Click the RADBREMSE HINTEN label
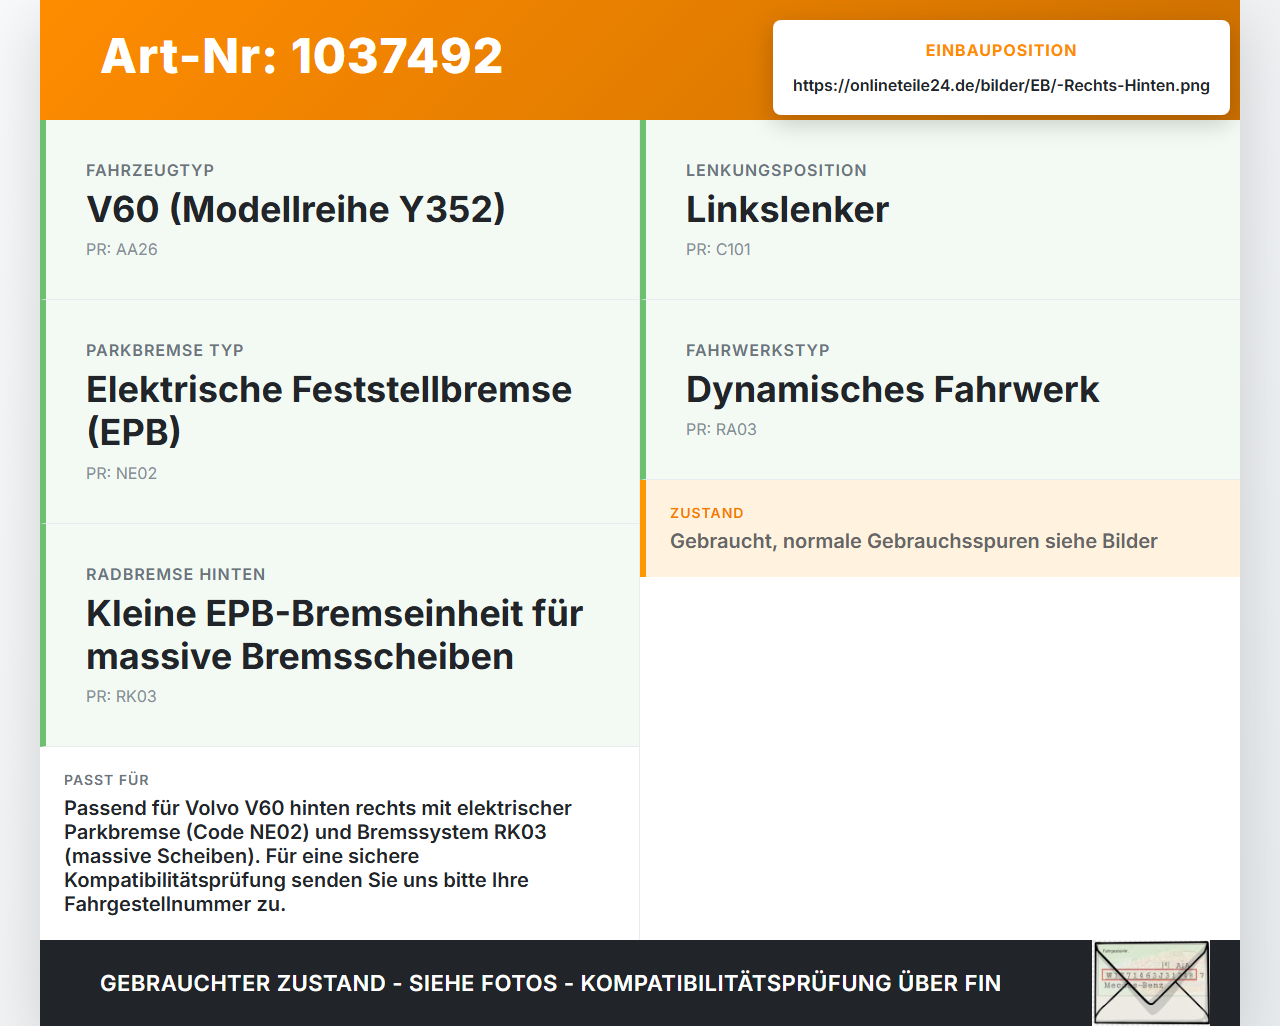Viewport: 1280px width, 1026px height. pyautogui.click(x=176, y=574)
